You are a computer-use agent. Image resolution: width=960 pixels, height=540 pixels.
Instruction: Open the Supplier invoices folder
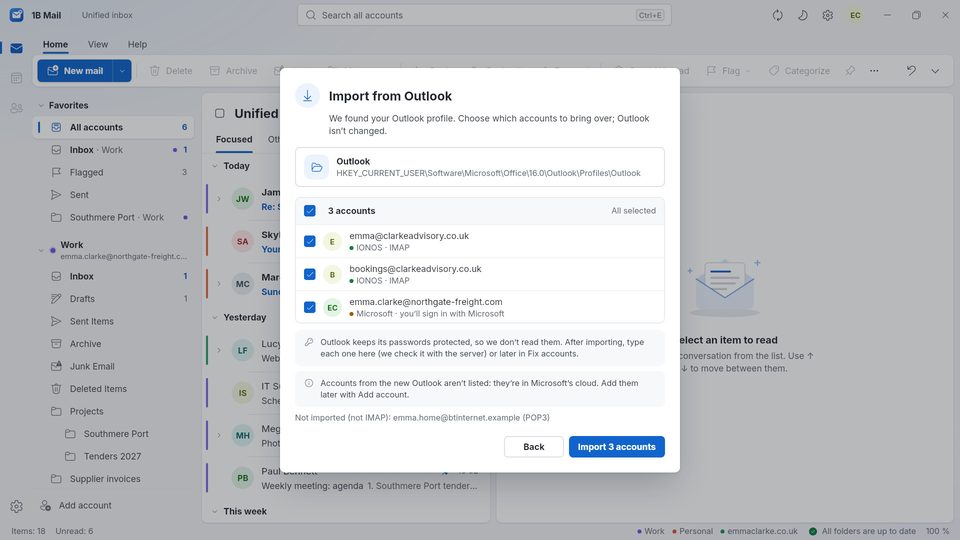(x=113, y=479)
